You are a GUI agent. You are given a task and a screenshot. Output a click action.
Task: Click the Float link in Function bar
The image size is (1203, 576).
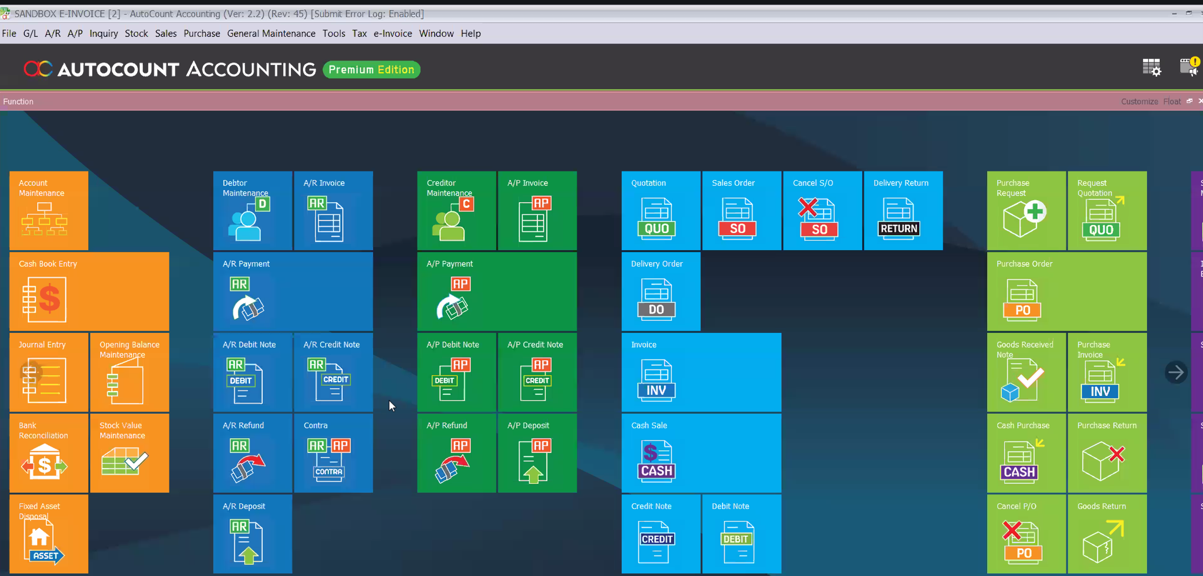pyautogui.click(x=1172, y=101)
